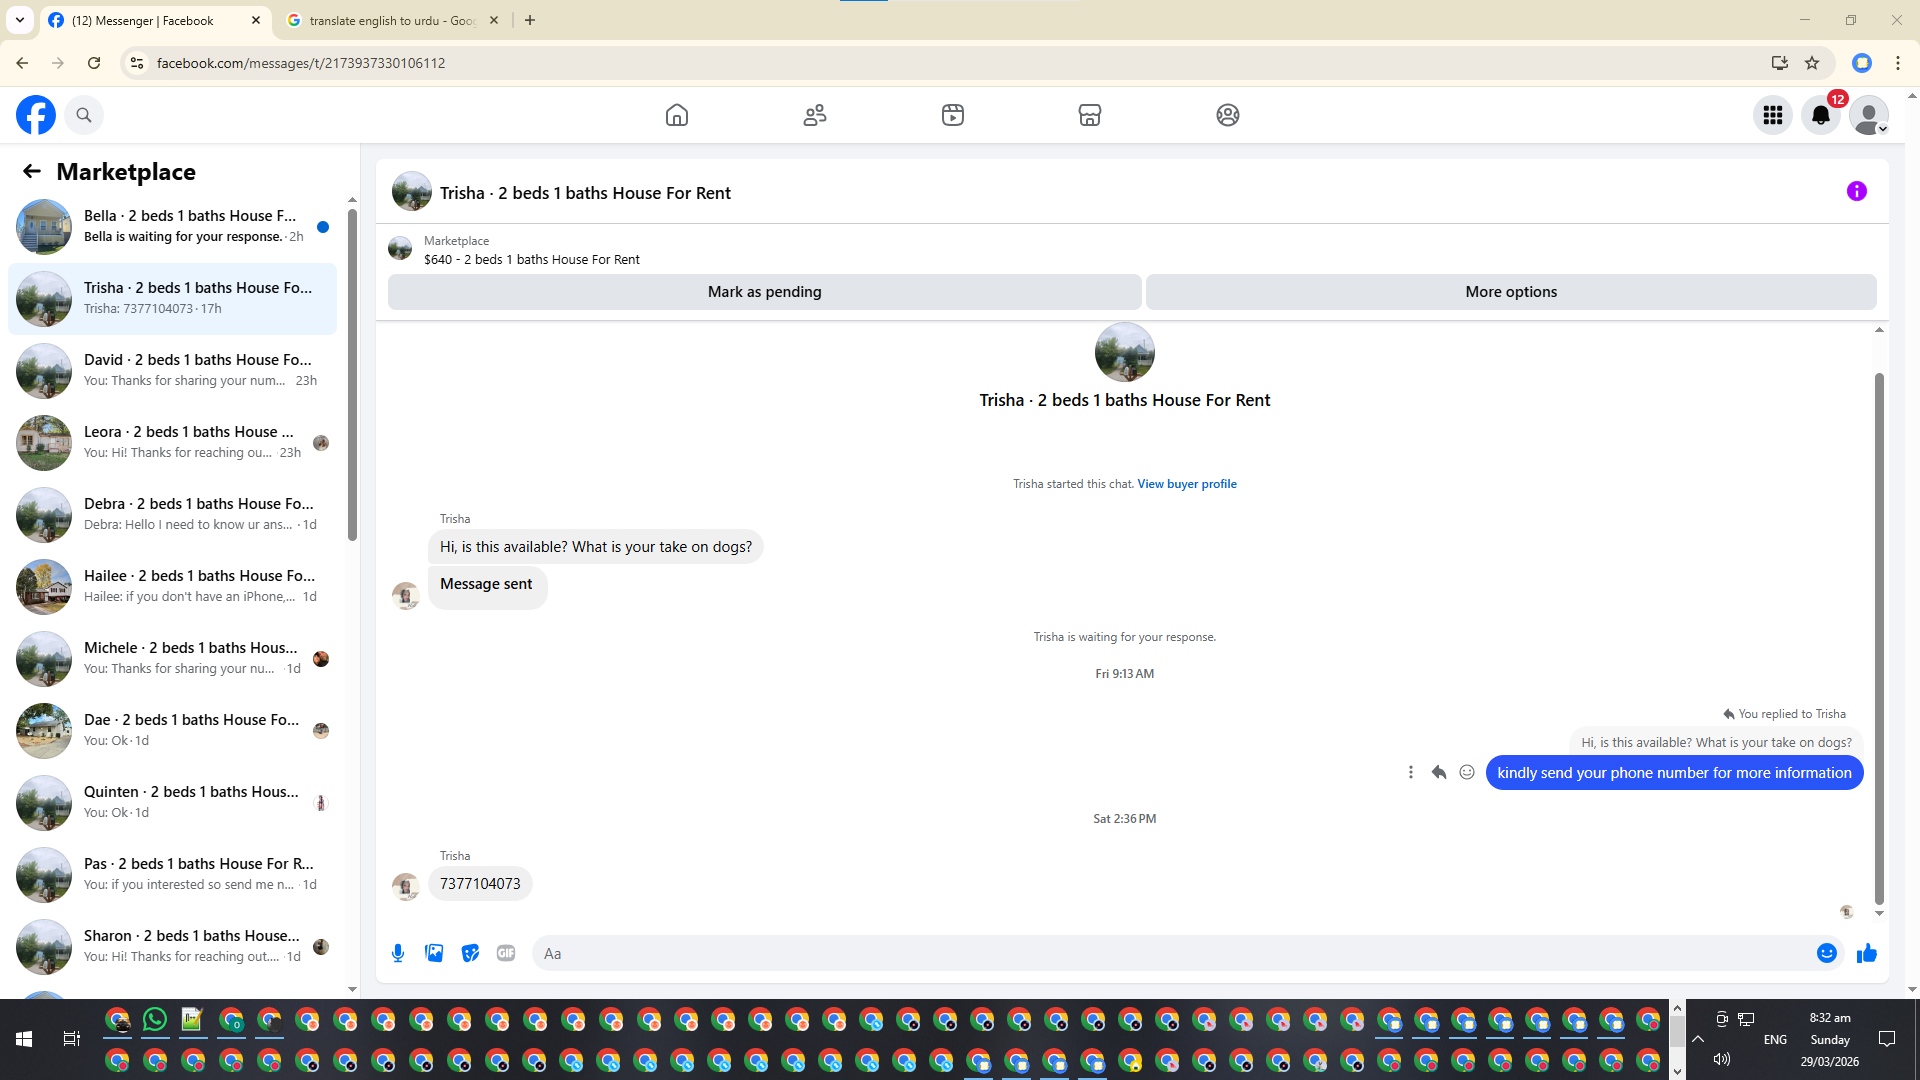
Task: Click the address bar URL
Action: [301, 63]
